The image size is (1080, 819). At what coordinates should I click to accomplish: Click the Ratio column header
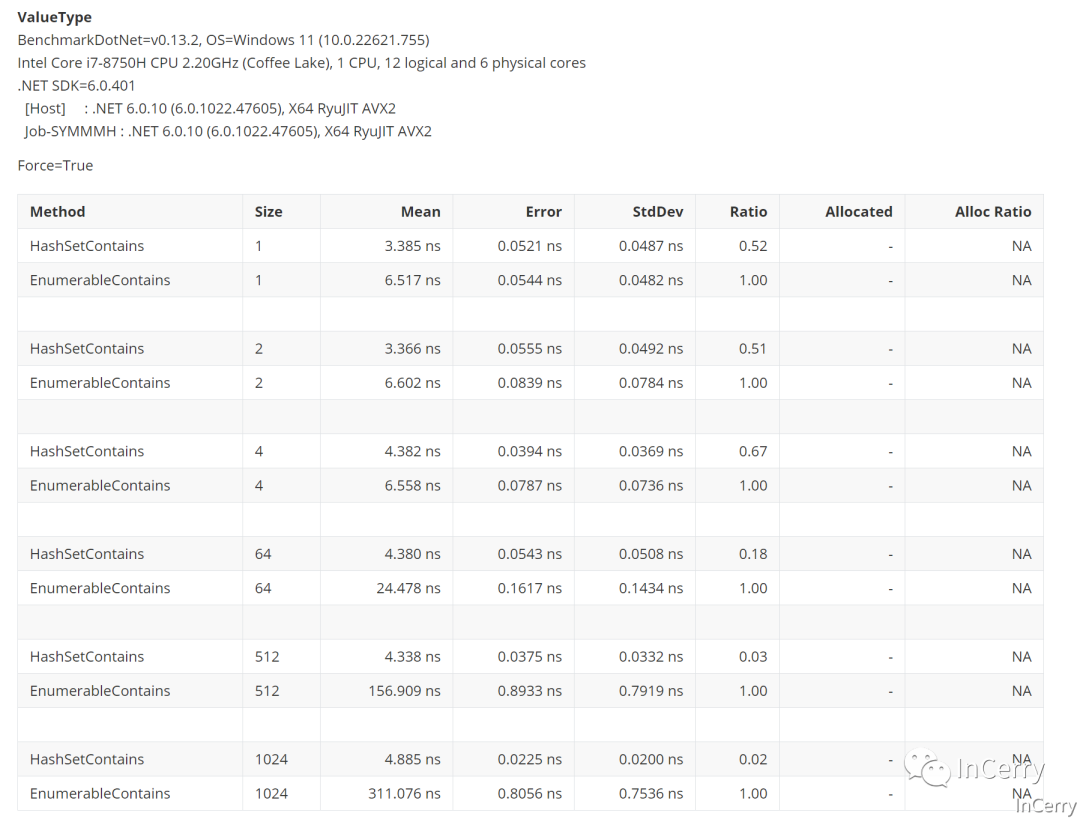(748, 212)
